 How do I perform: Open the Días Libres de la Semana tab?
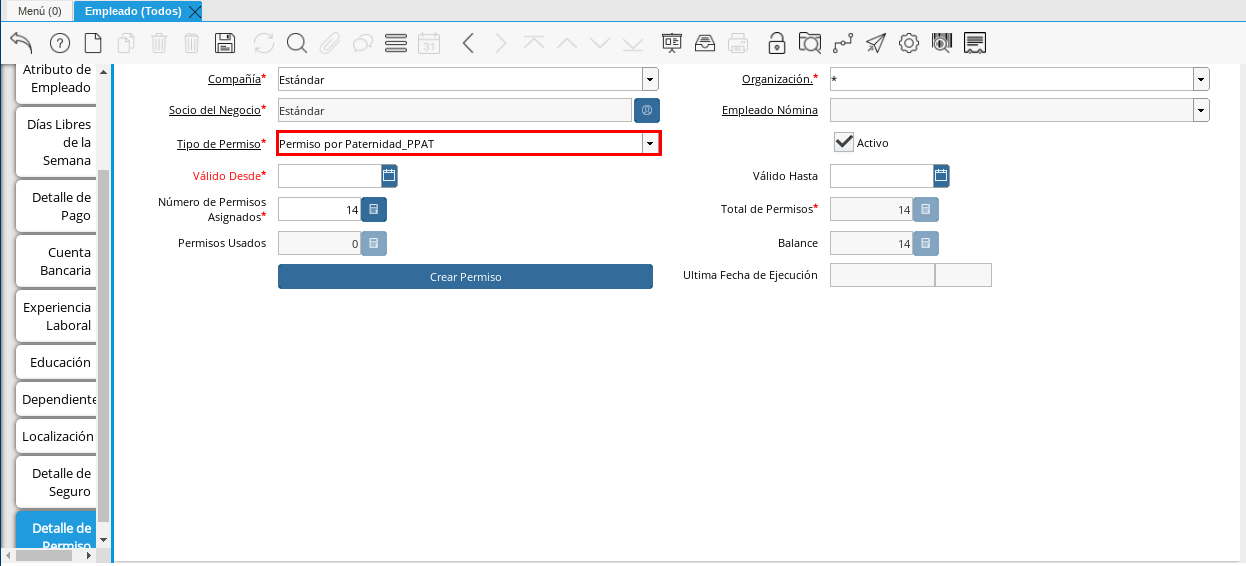point(56,143)
